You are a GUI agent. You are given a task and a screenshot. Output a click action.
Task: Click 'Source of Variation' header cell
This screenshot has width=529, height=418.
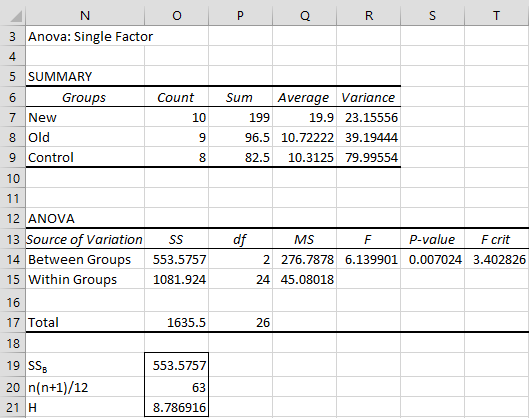(85, 239)
